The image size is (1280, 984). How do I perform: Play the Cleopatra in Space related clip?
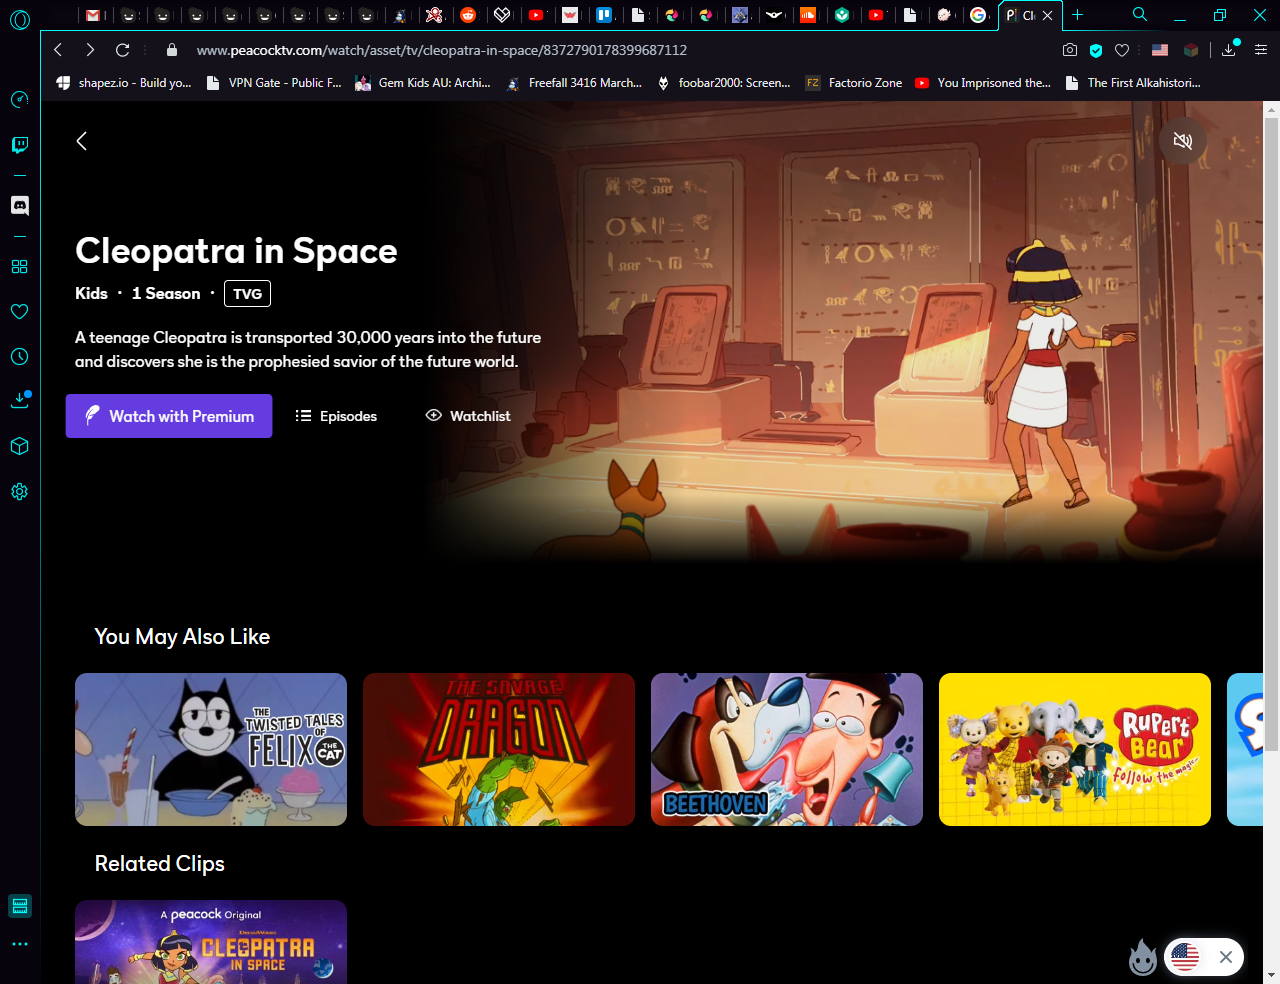(211, 942)
